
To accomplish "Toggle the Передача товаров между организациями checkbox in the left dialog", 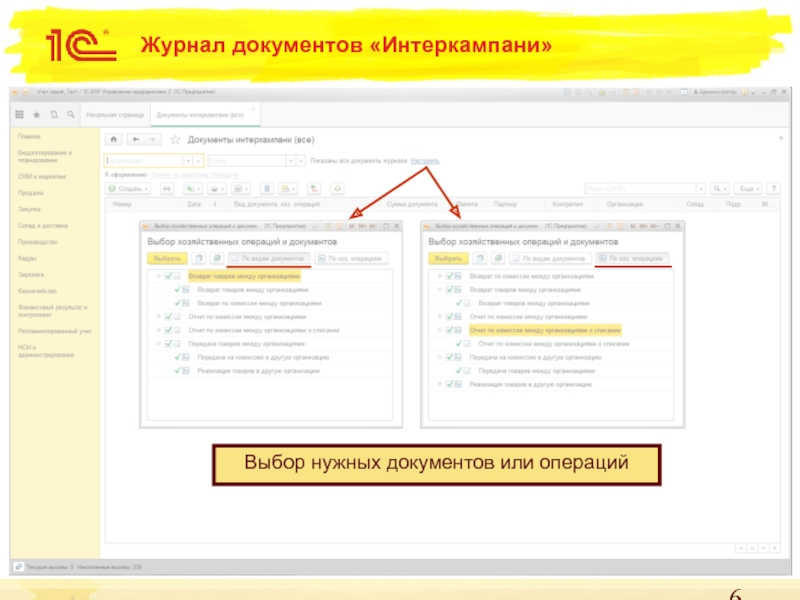I will pyautogui.click(x=168, y=344).
